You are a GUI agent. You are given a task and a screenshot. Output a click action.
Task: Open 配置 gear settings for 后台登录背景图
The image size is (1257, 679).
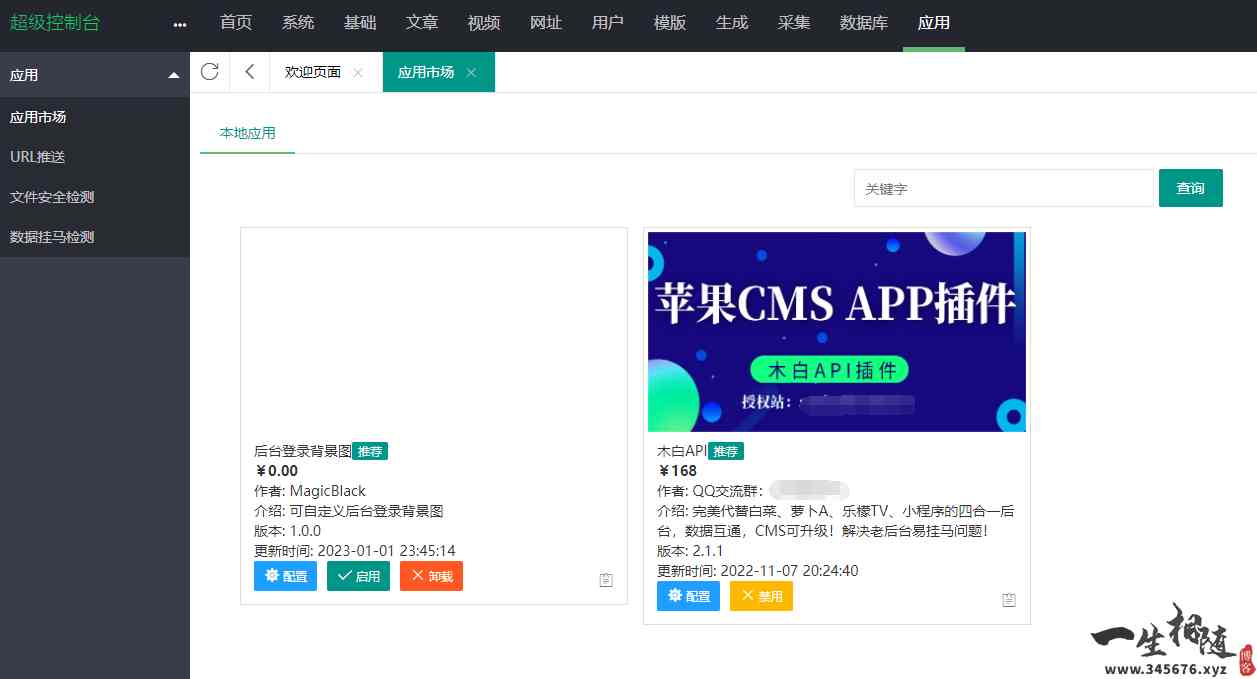pyautogui.click(x=285, y=575)
